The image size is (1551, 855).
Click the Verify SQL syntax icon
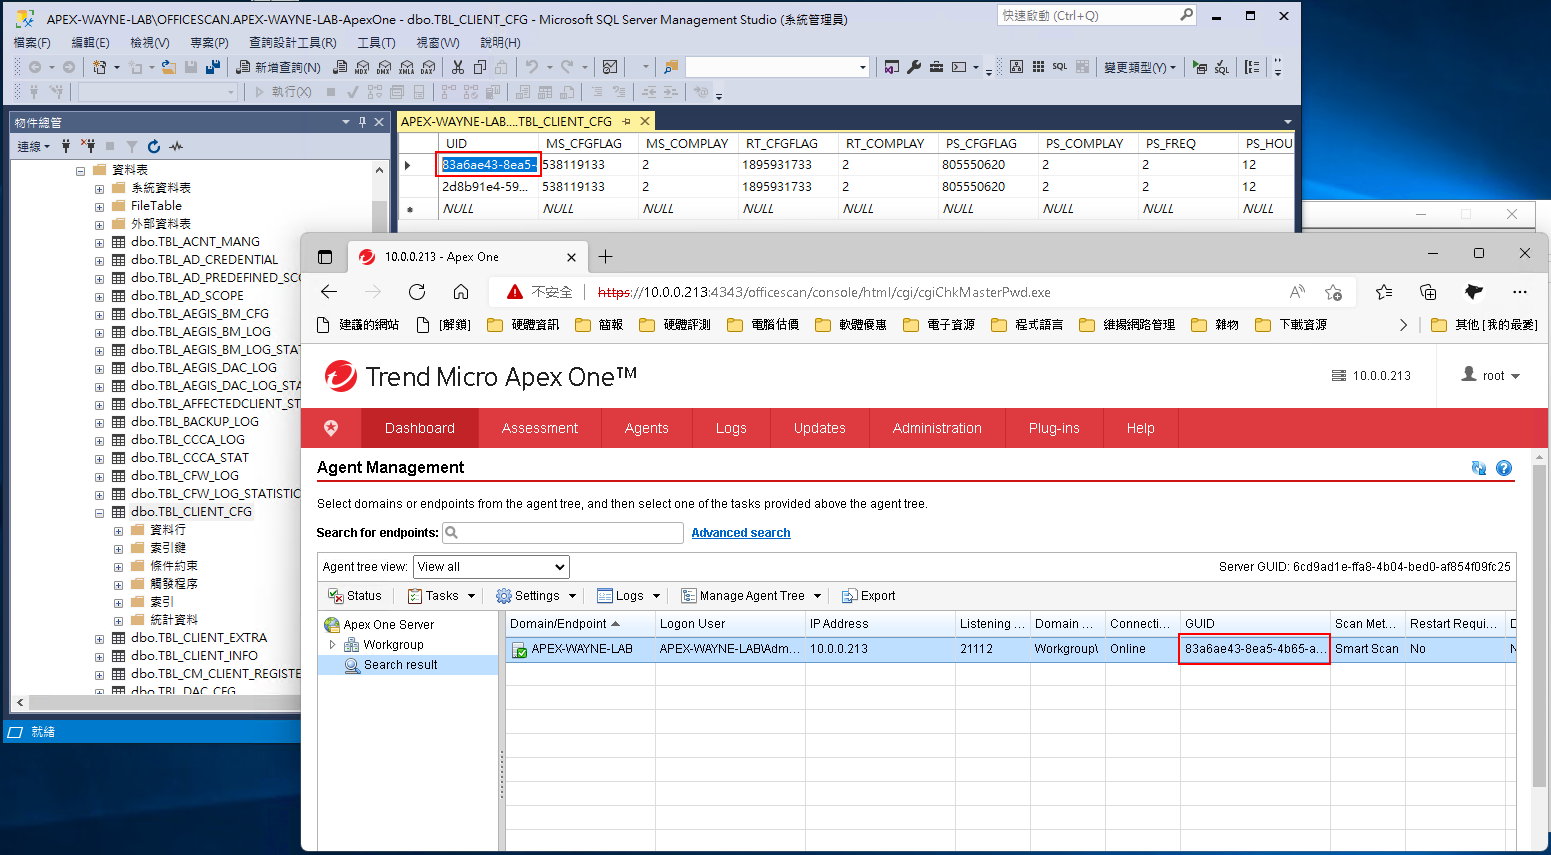coord(1222,67)
